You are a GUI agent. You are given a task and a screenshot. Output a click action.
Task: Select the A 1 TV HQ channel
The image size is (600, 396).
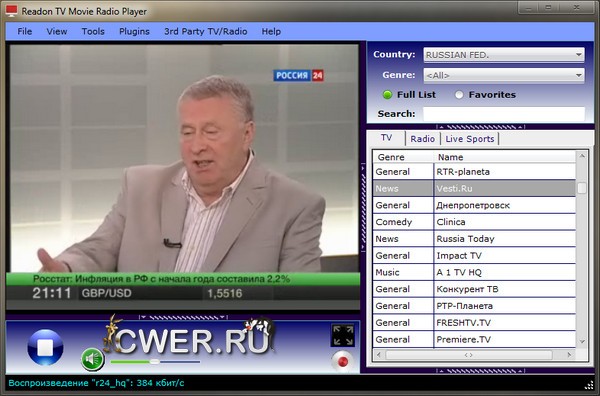click(474, 272)
